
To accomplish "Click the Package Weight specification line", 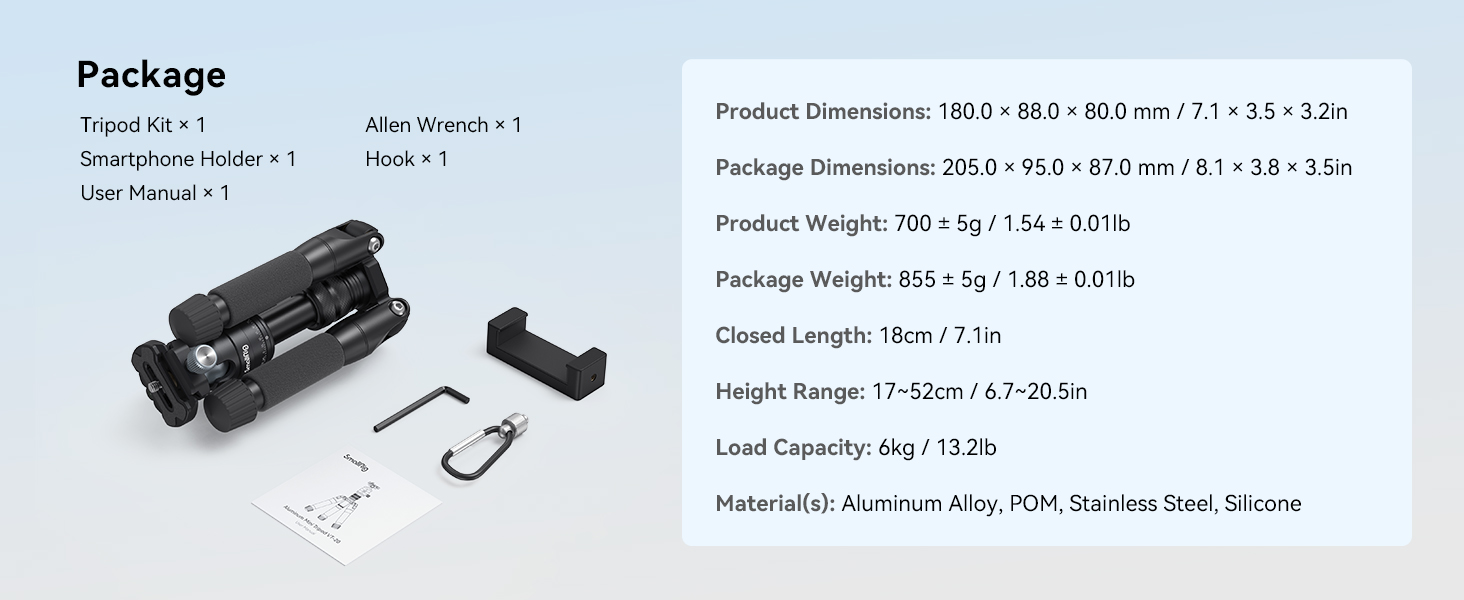I will 924,279.
